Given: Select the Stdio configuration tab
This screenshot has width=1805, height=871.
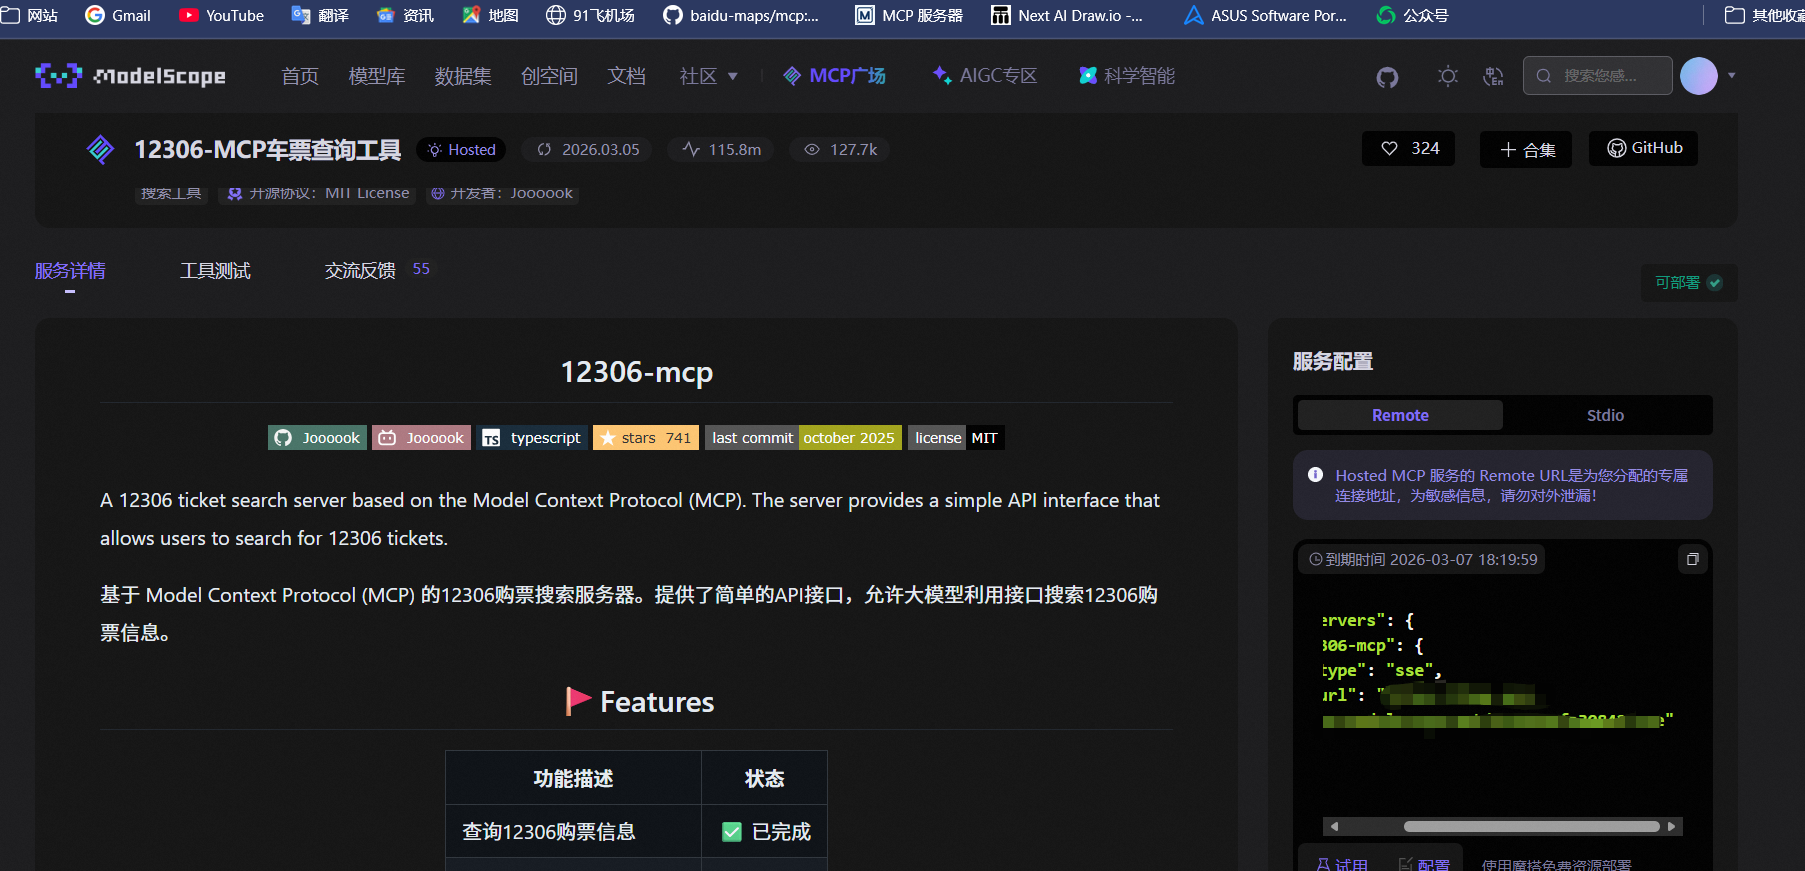Looking at the screenshot, I should [1605, 415].
